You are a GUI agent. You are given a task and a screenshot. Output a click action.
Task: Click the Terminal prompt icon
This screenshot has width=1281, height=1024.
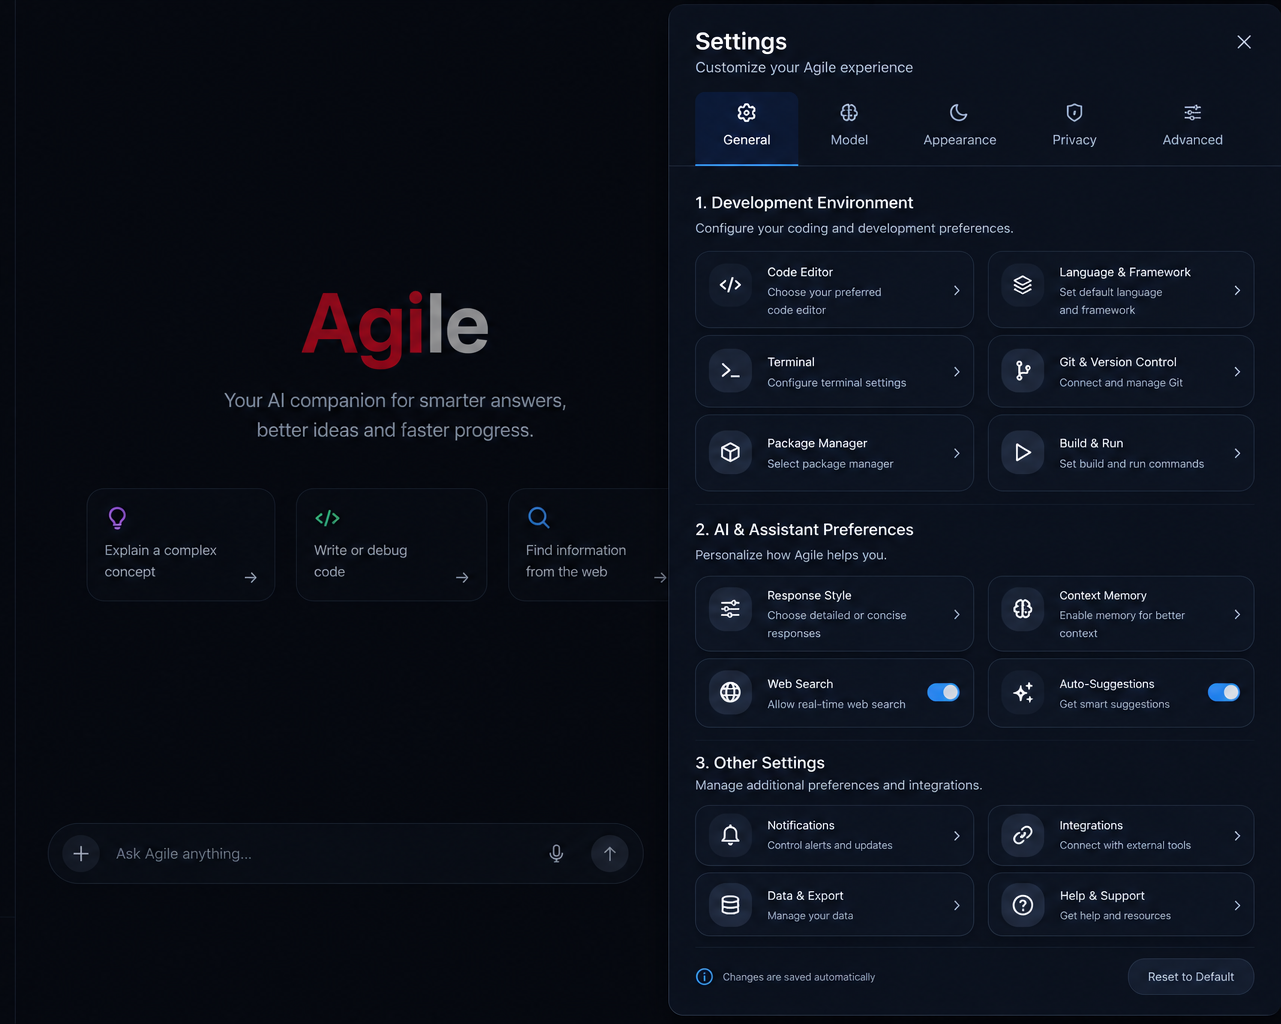point(730,371)
